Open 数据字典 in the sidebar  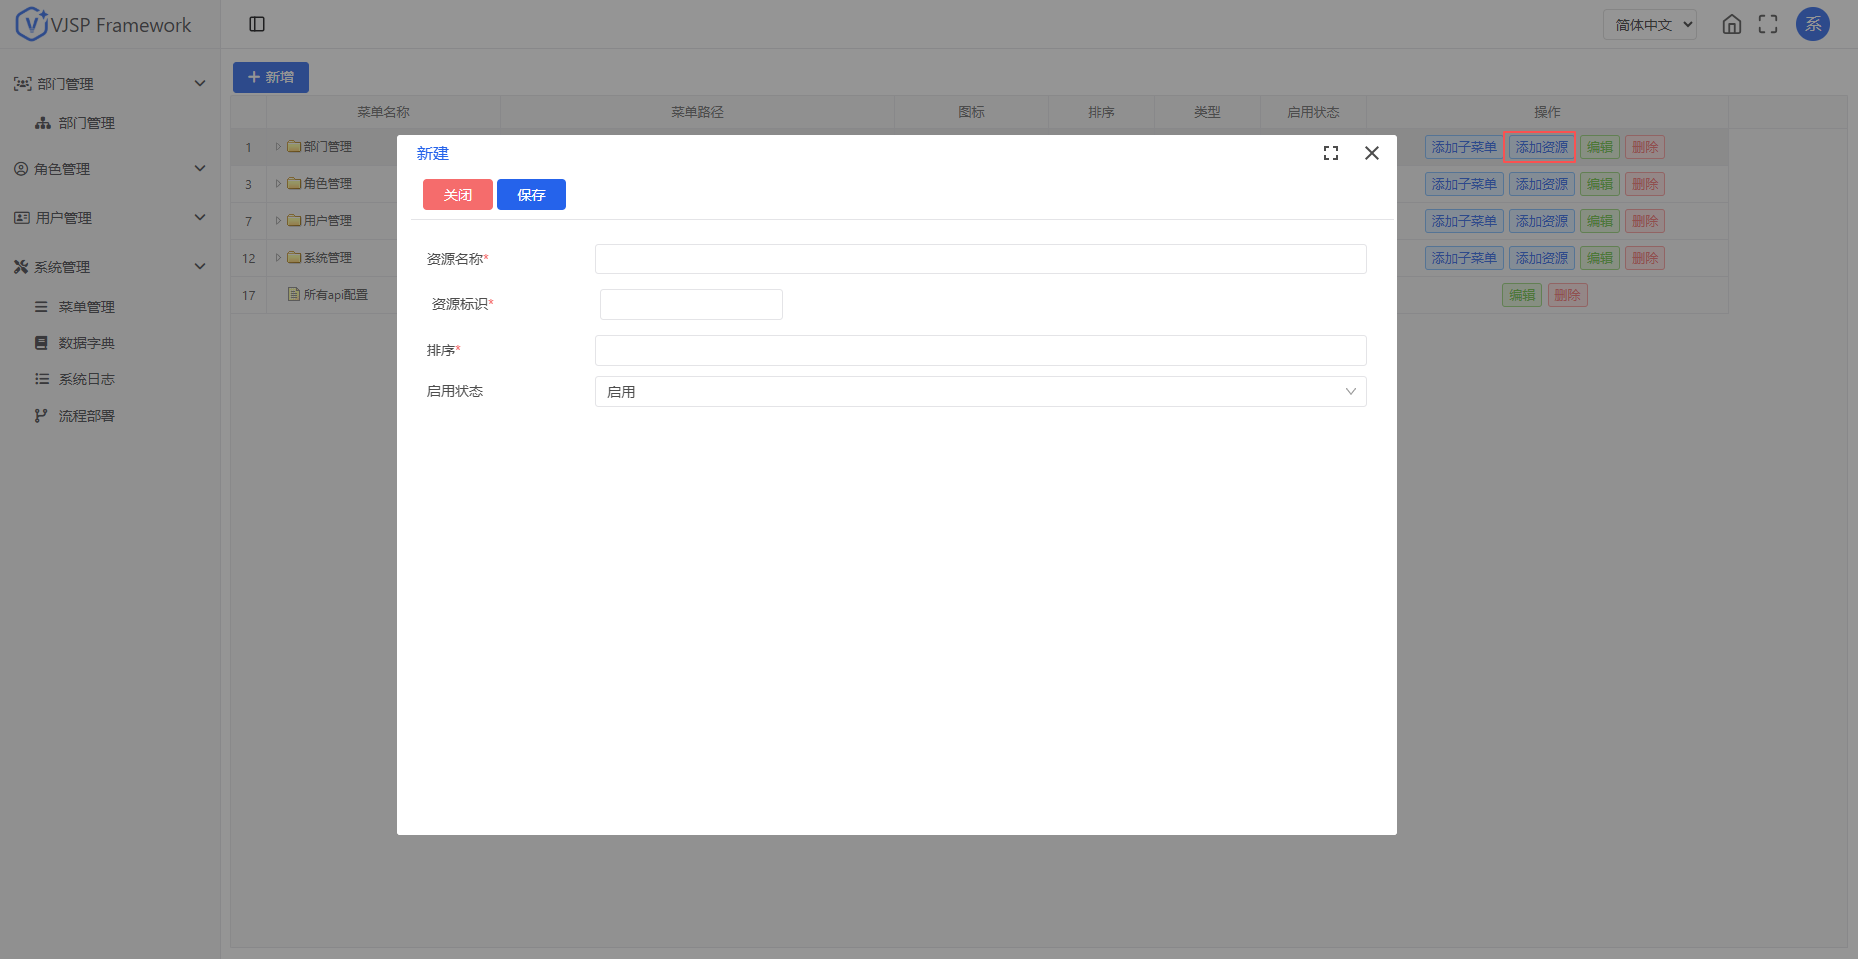pos(86,343)
